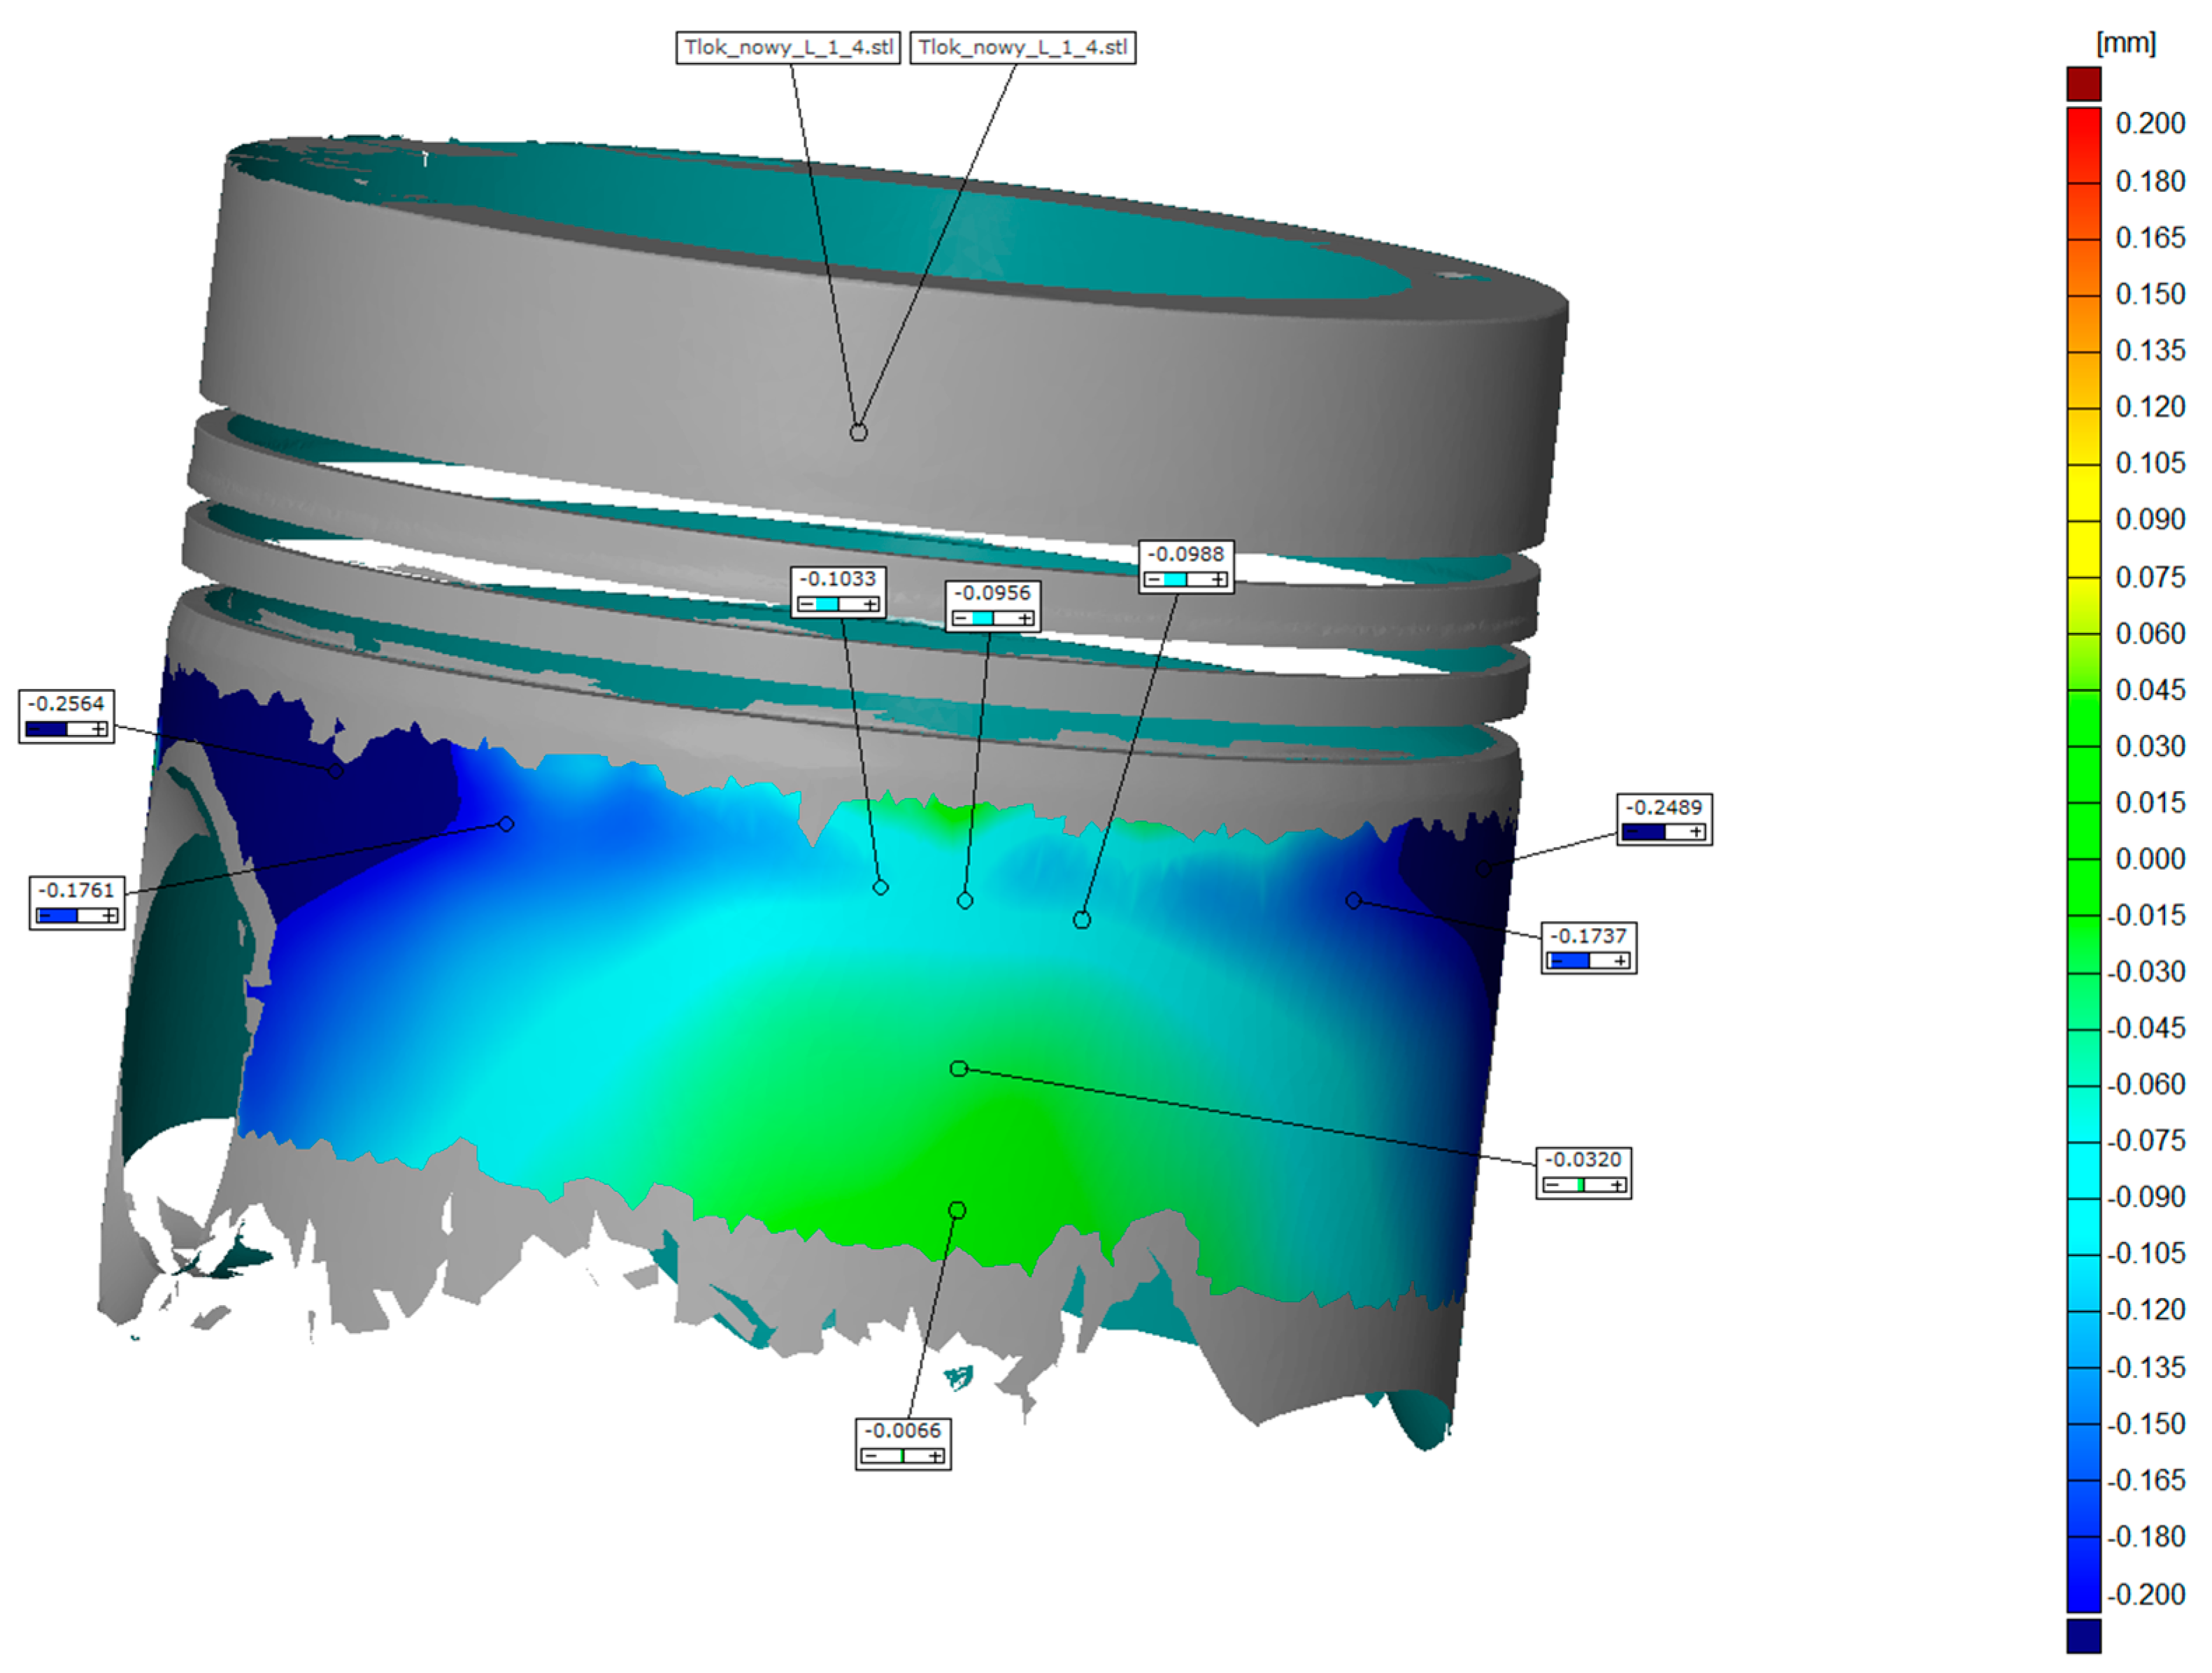Select the -0.0956 deviation annotation
2212x1673 pixels.
[992, 593]
